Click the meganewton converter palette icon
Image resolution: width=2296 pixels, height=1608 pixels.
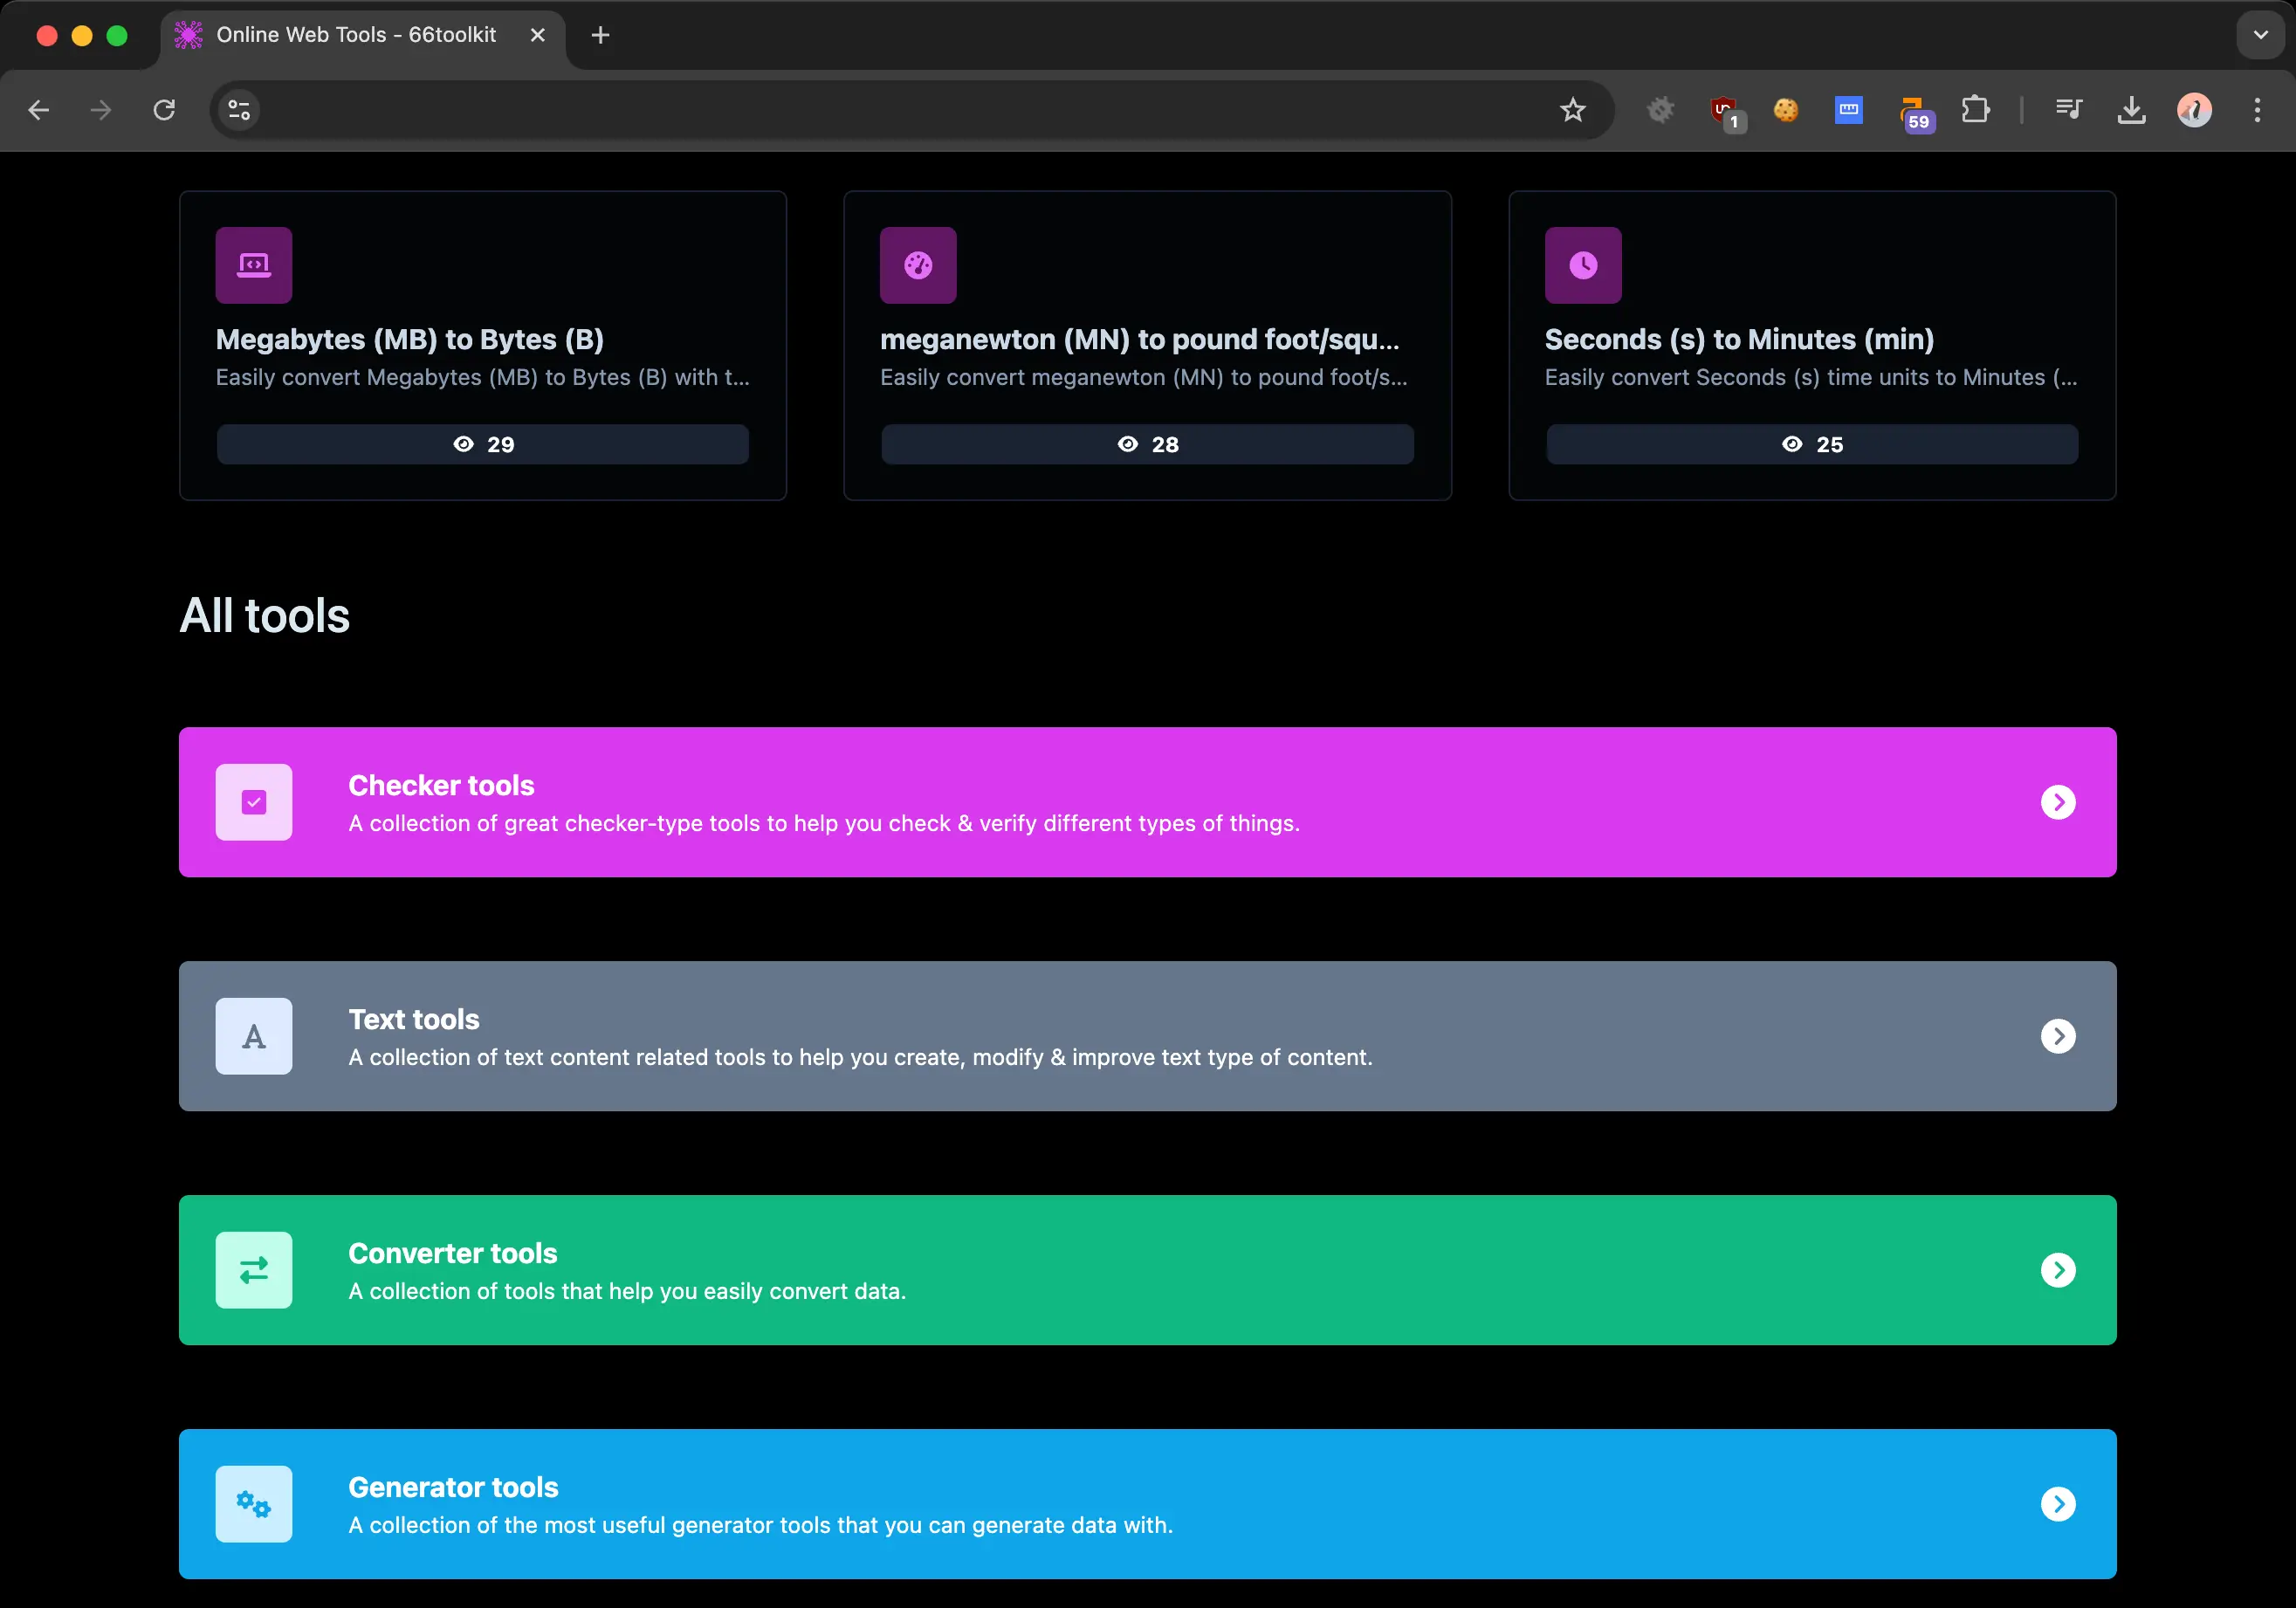tap(917, 264)
